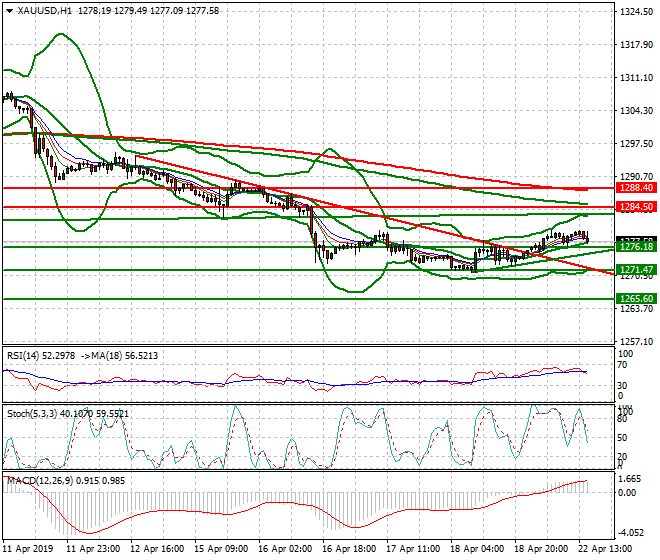
Task: Click the 1317.90 price scale value
Action: 636,45
